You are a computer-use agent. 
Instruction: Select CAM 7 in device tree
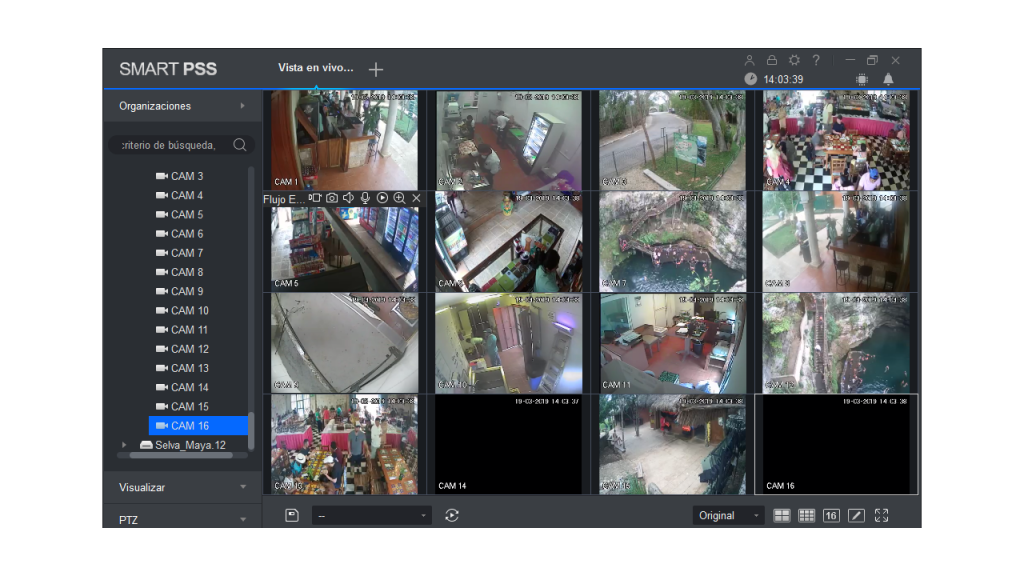coord(180,253)
